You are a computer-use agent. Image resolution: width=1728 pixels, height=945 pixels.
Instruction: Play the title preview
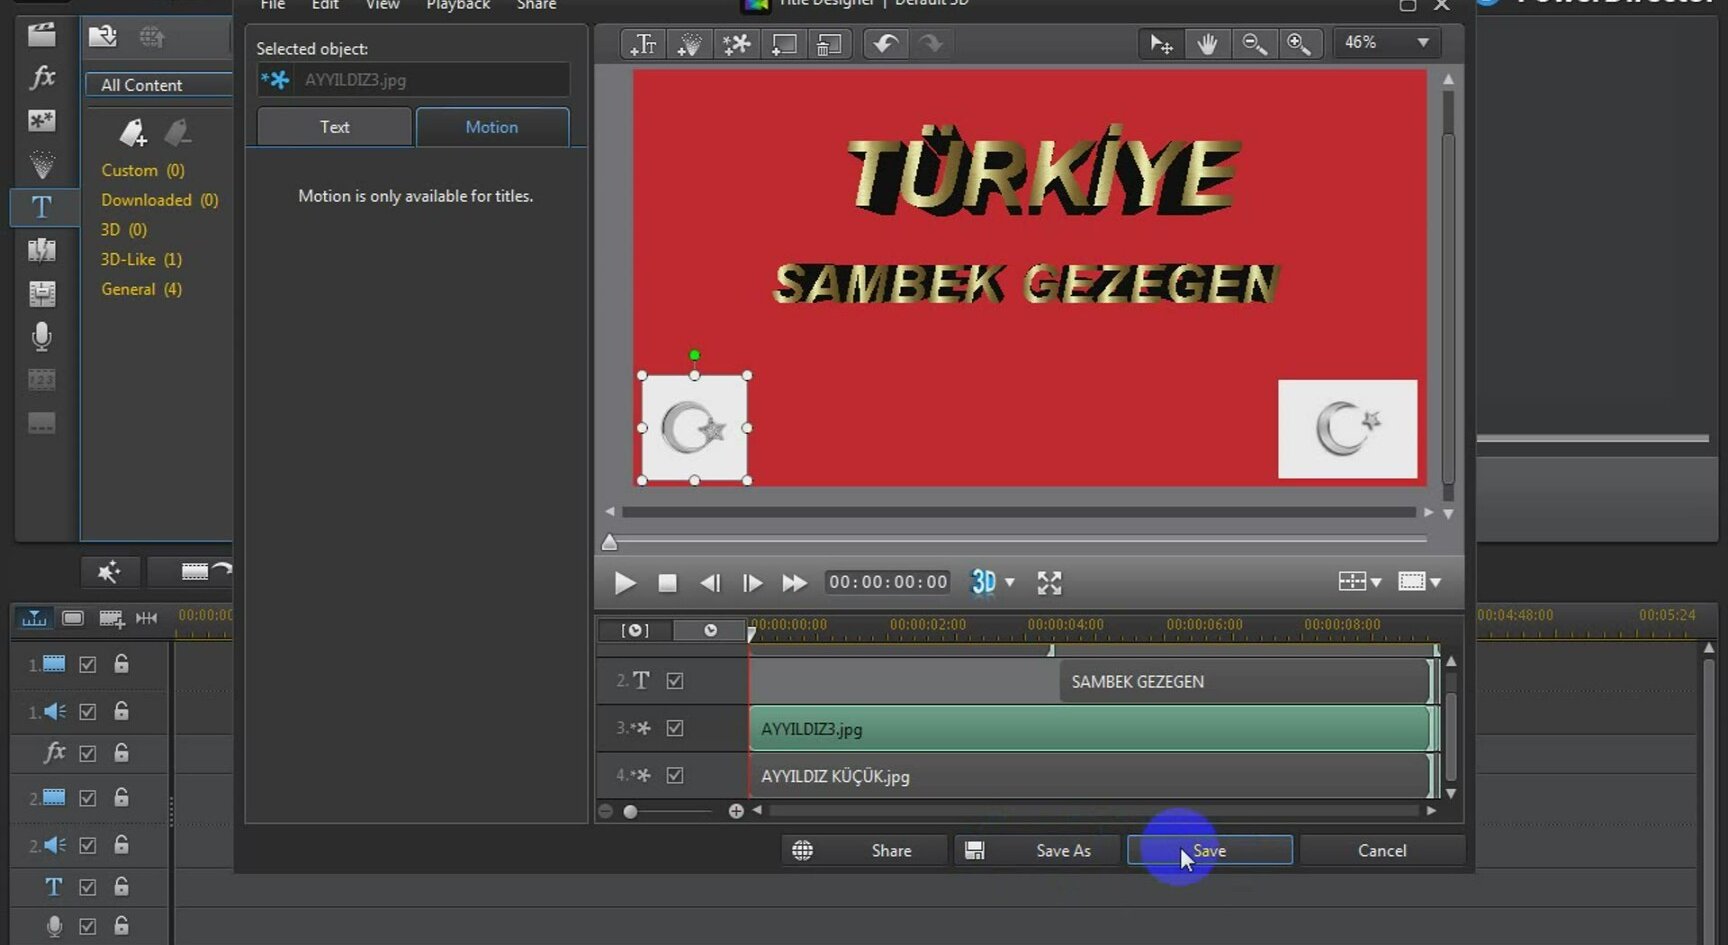[x=625, y=583]
